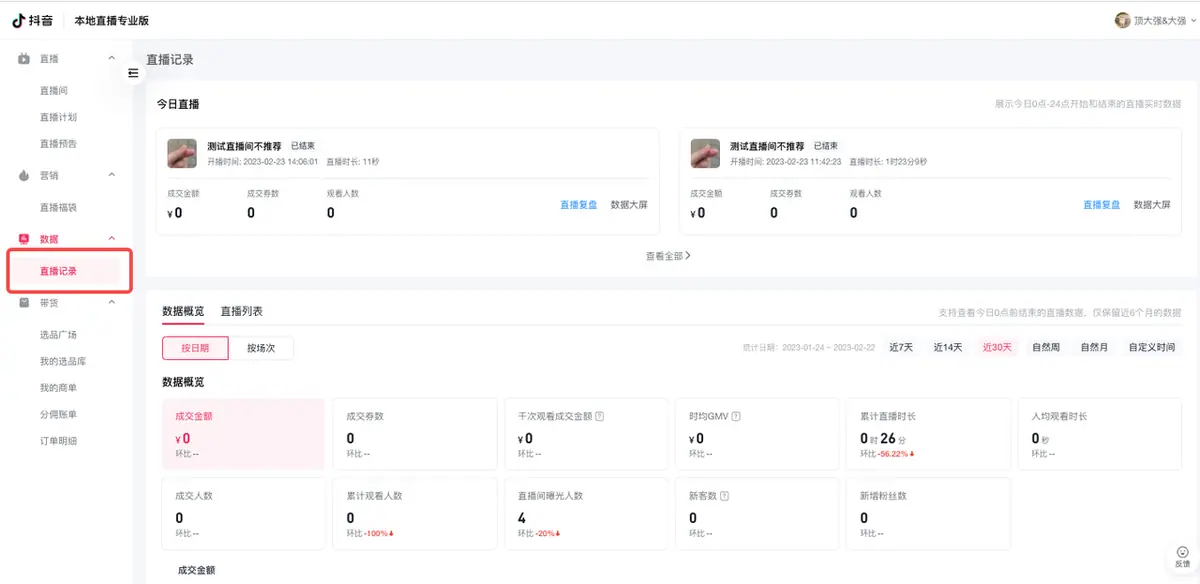Open 直播预告 in the sidebar
Viewport: 1200px width, 584px height.
[58, 143]
